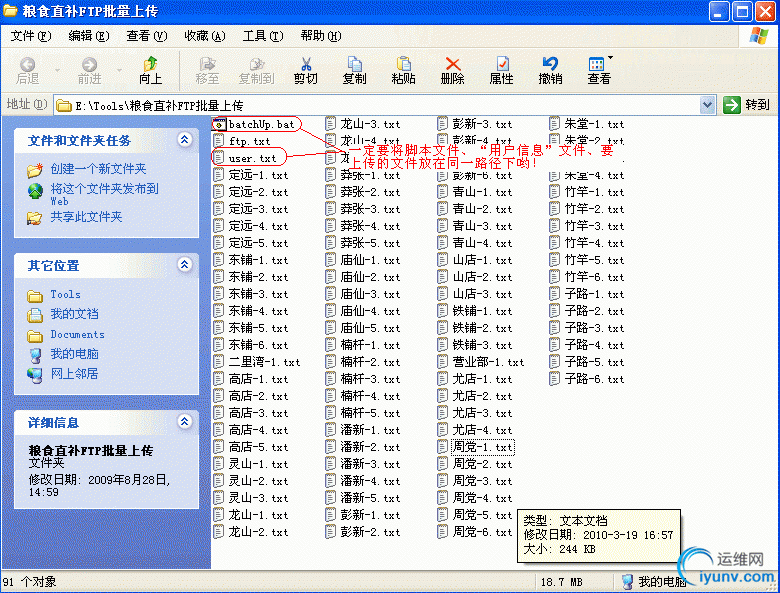
Task: Select the 竹竿-3.txt file name
Action: (x=594, y=226)
